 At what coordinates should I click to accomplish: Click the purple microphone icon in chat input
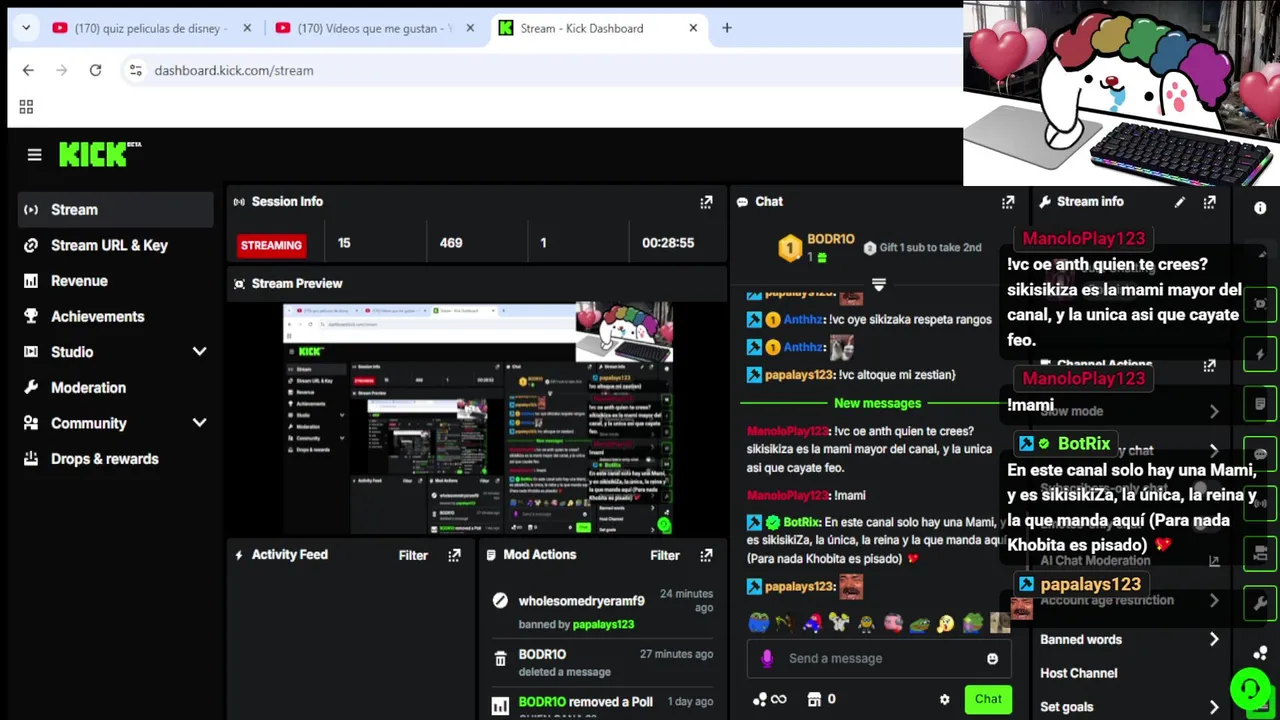coord(767,658)
